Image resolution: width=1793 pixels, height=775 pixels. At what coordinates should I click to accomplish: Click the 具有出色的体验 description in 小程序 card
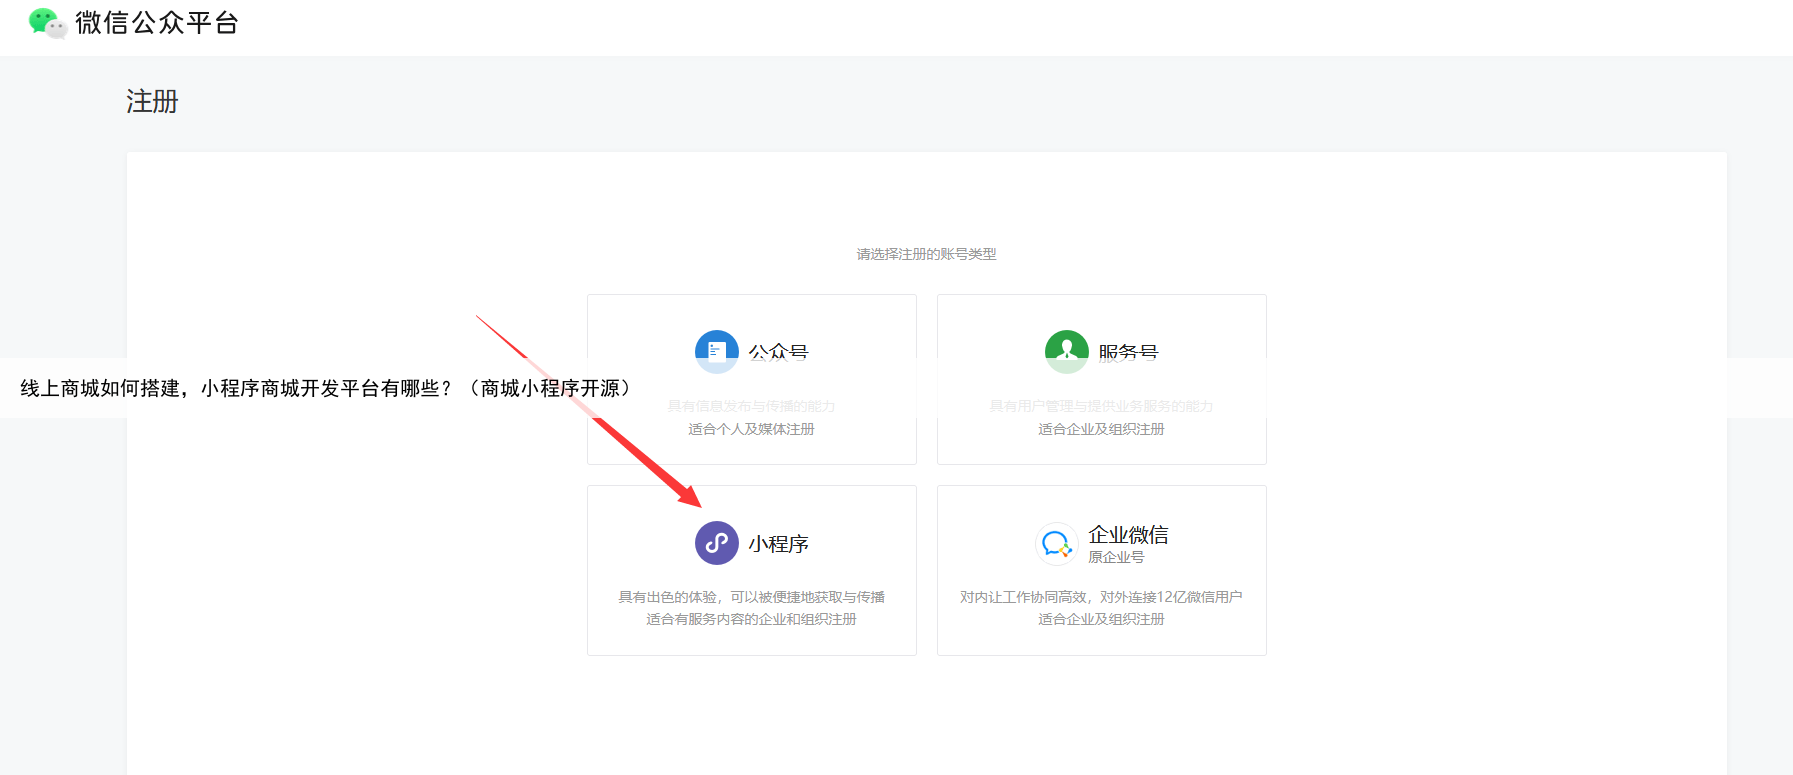[751, 597]
